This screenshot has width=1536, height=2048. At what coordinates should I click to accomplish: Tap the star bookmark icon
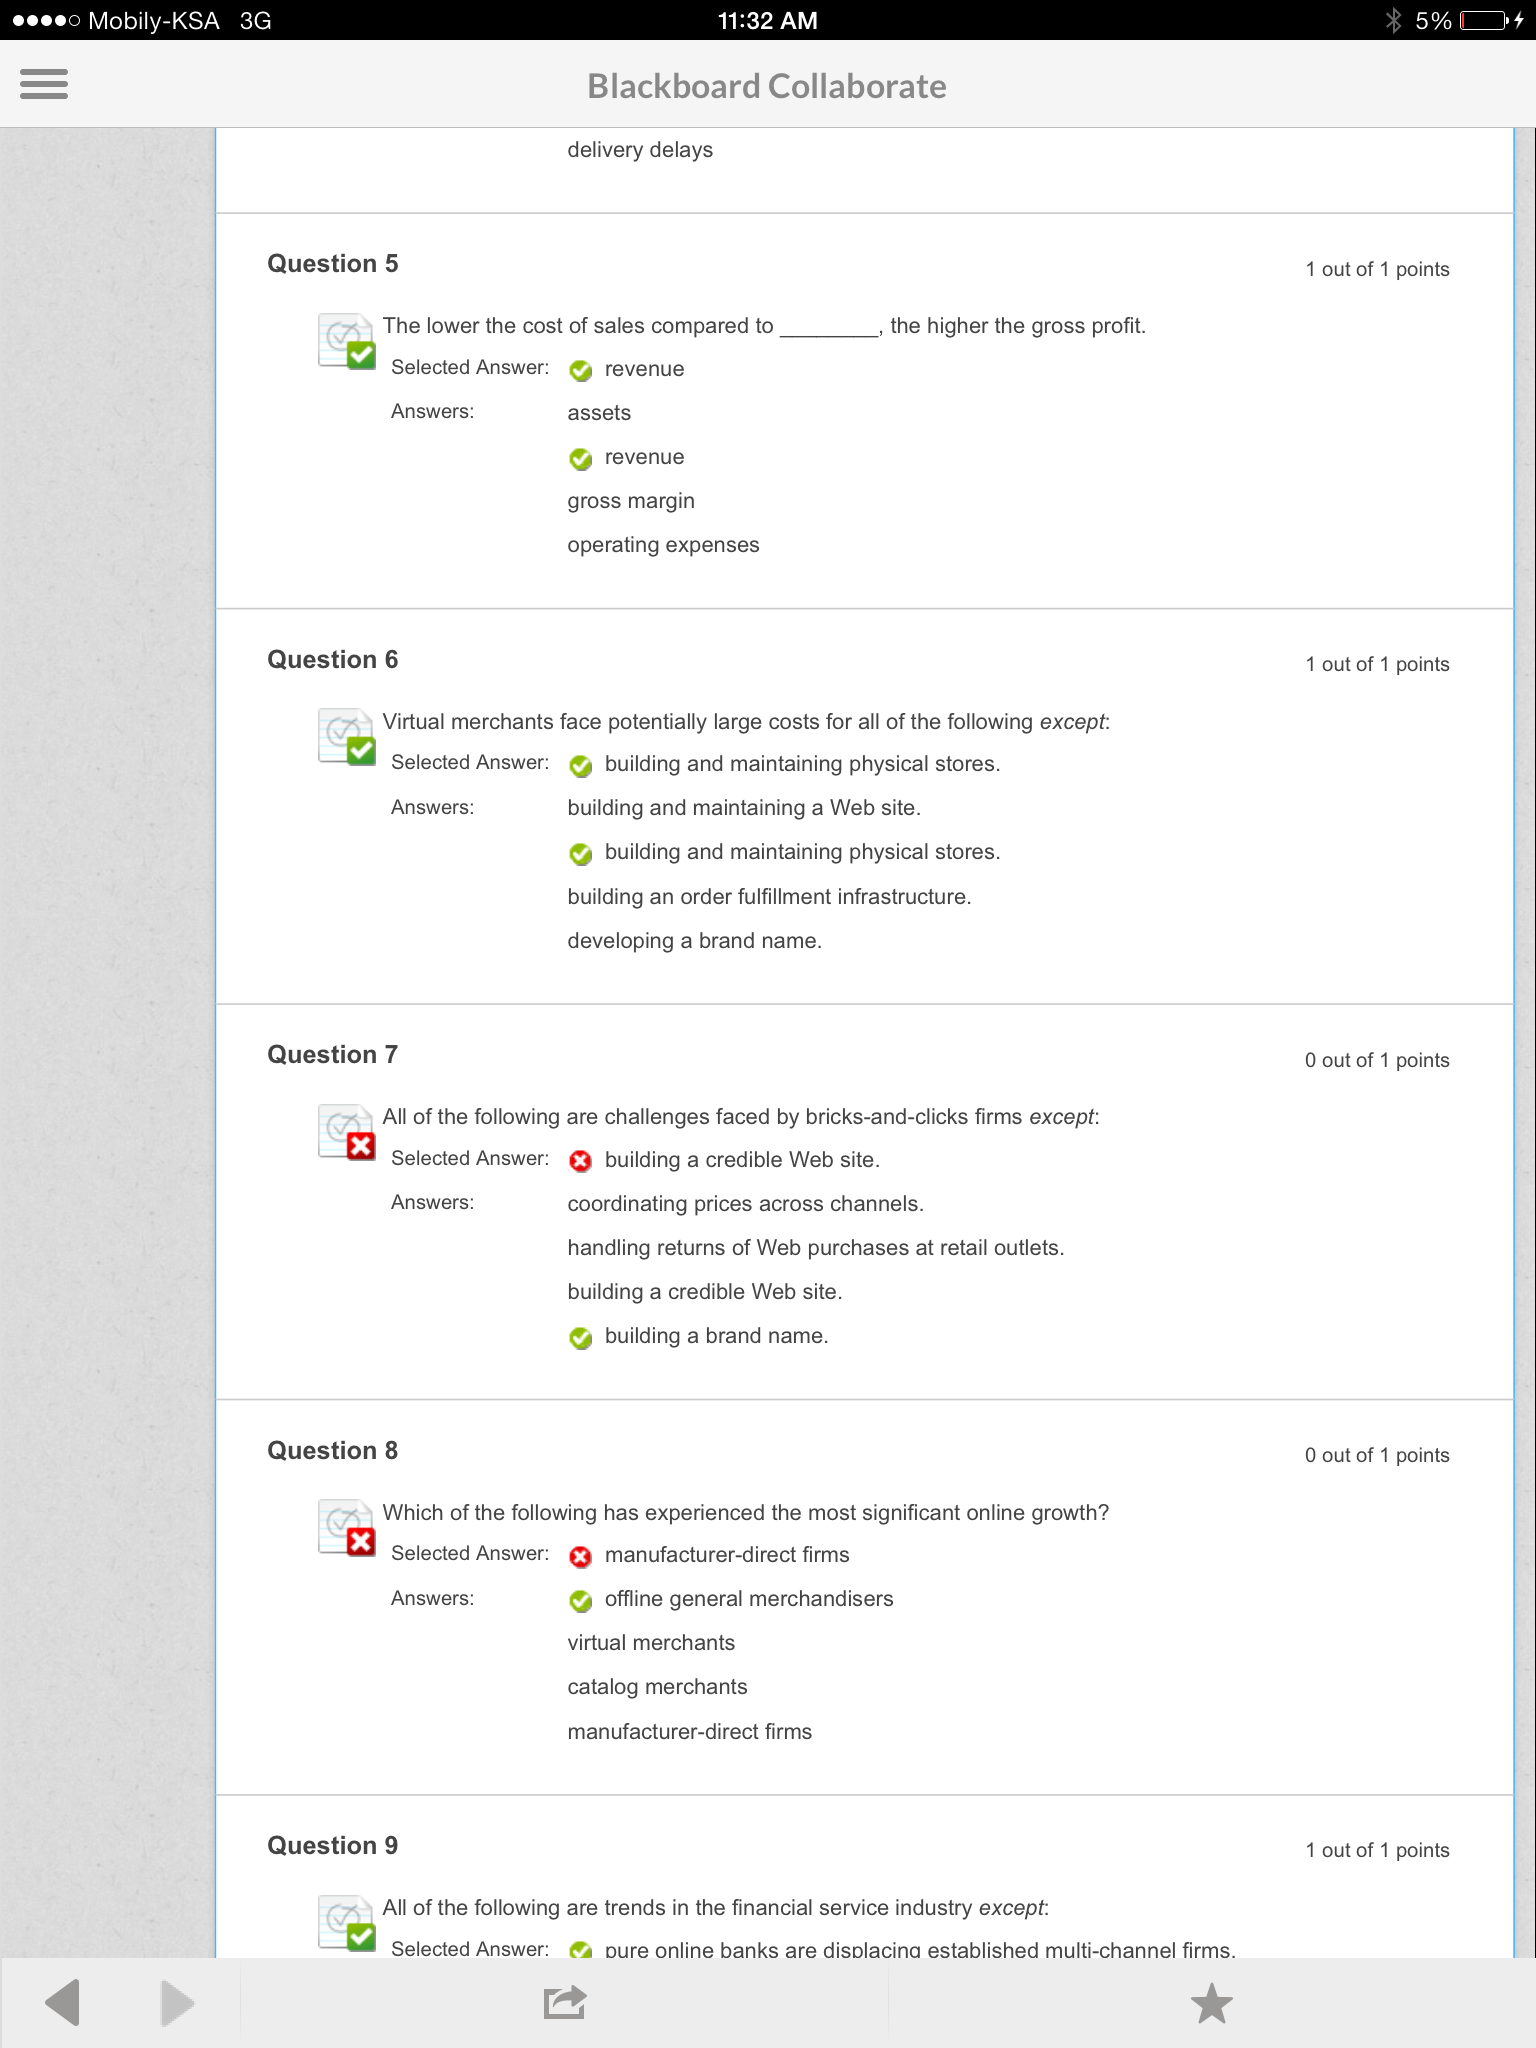1211,2003
